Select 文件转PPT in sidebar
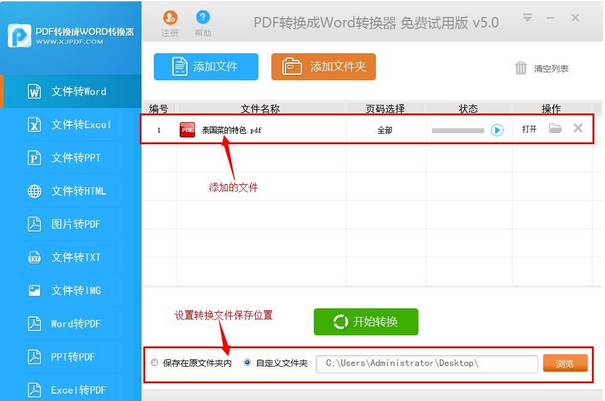This screenshot has height=401, width=605. tap(71, 158)
